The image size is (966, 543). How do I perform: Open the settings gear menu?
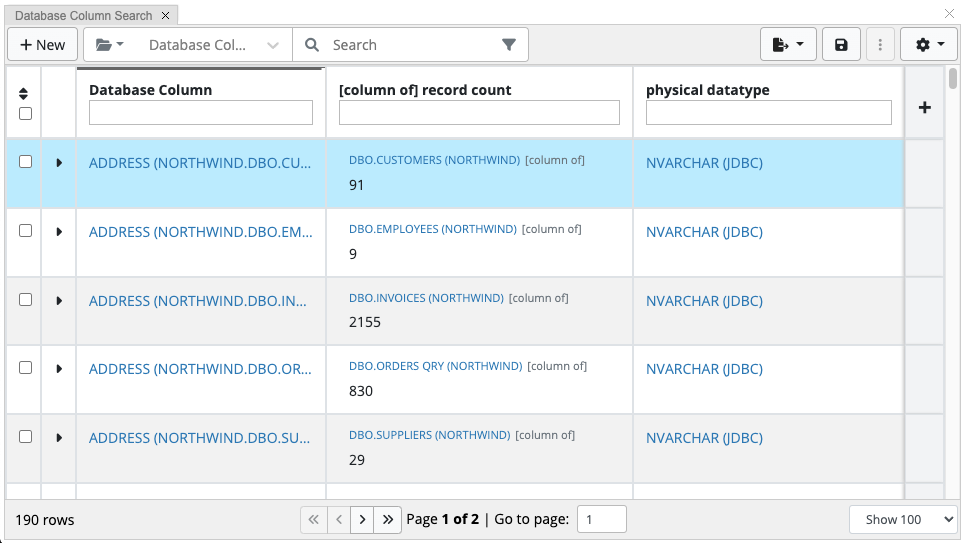click(x=929, y=45)
